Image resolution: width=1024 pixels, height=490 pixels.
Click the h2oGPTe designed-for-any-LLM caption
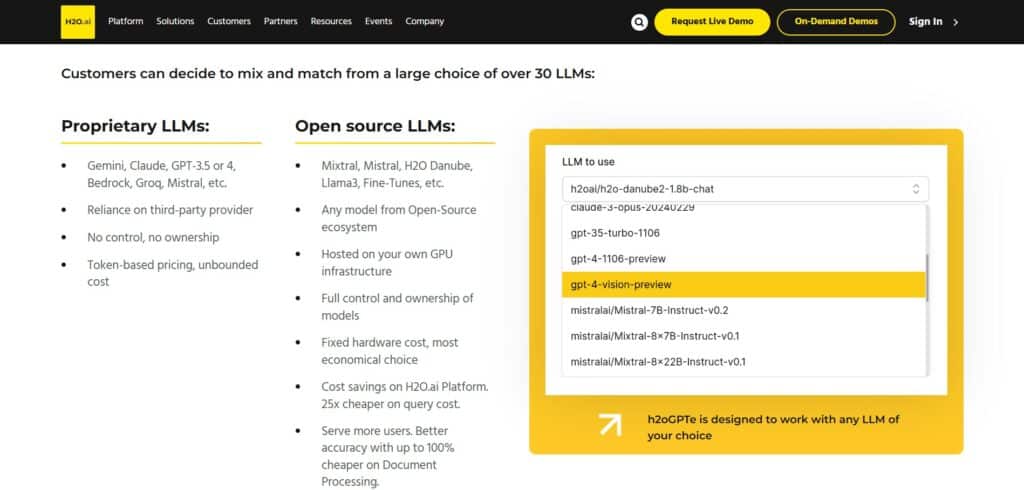click(x=773, y=427)
